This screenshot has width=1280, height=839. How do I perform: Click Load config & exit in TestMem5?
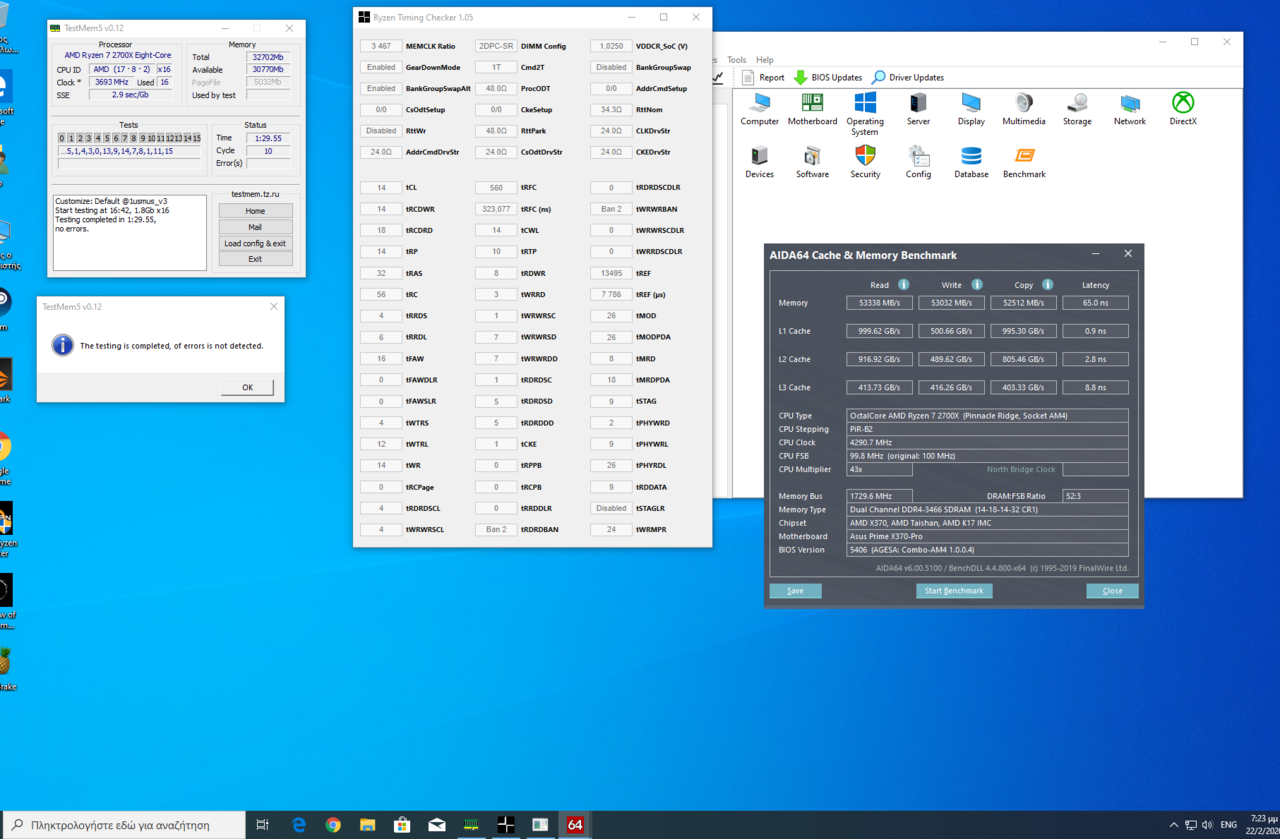point(255,243)
